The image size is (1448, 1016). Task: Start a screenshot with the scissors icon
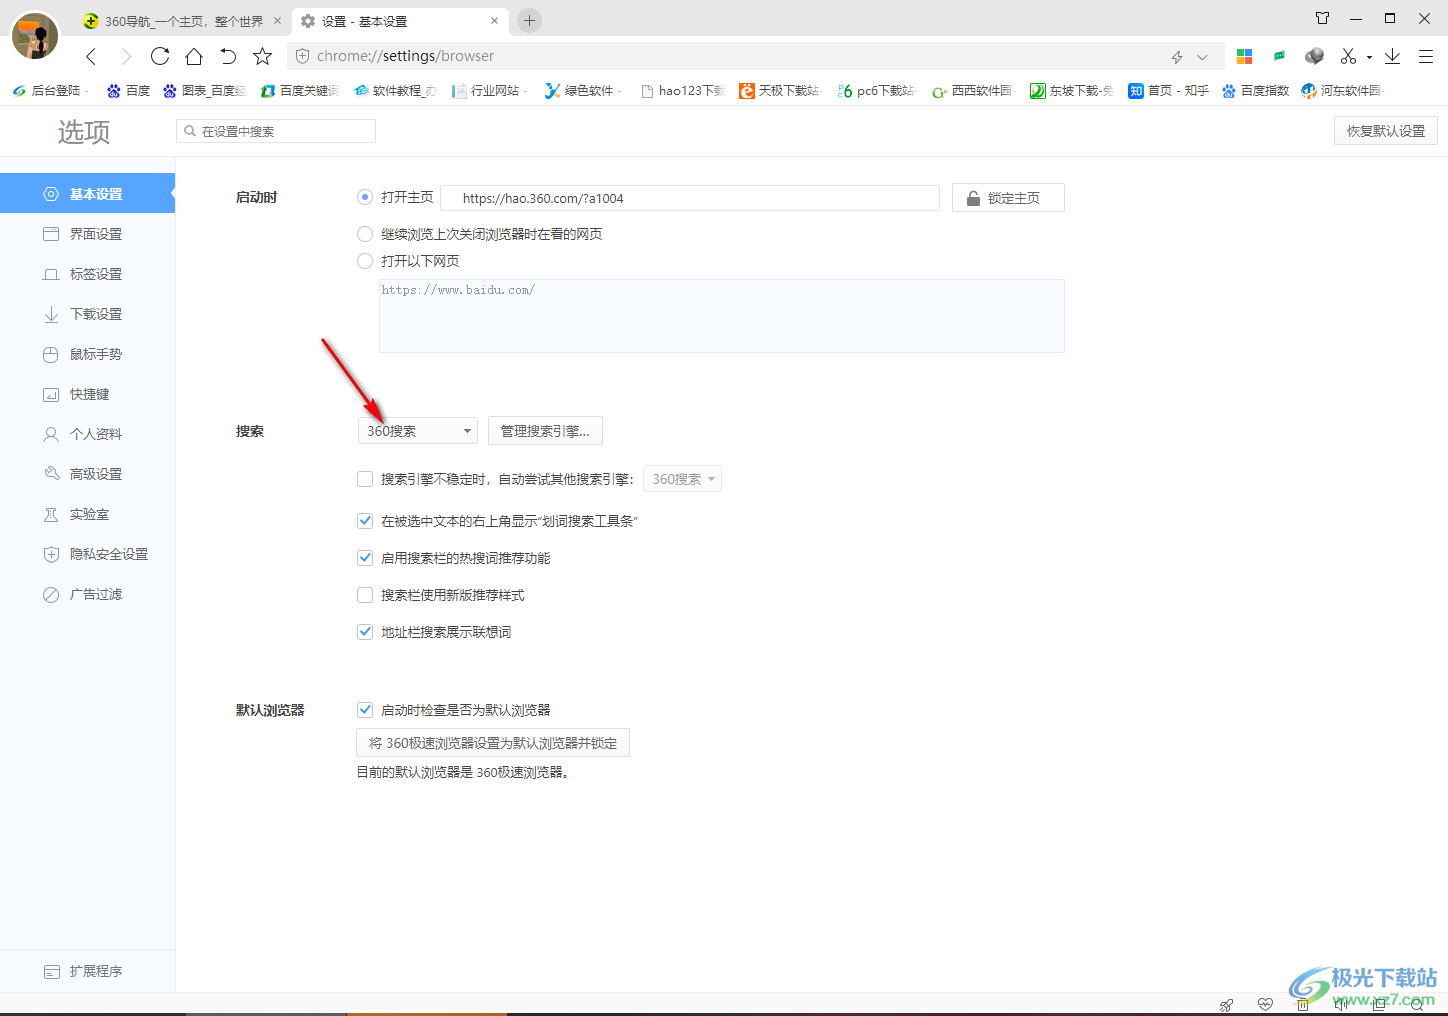pos(1348,57)
